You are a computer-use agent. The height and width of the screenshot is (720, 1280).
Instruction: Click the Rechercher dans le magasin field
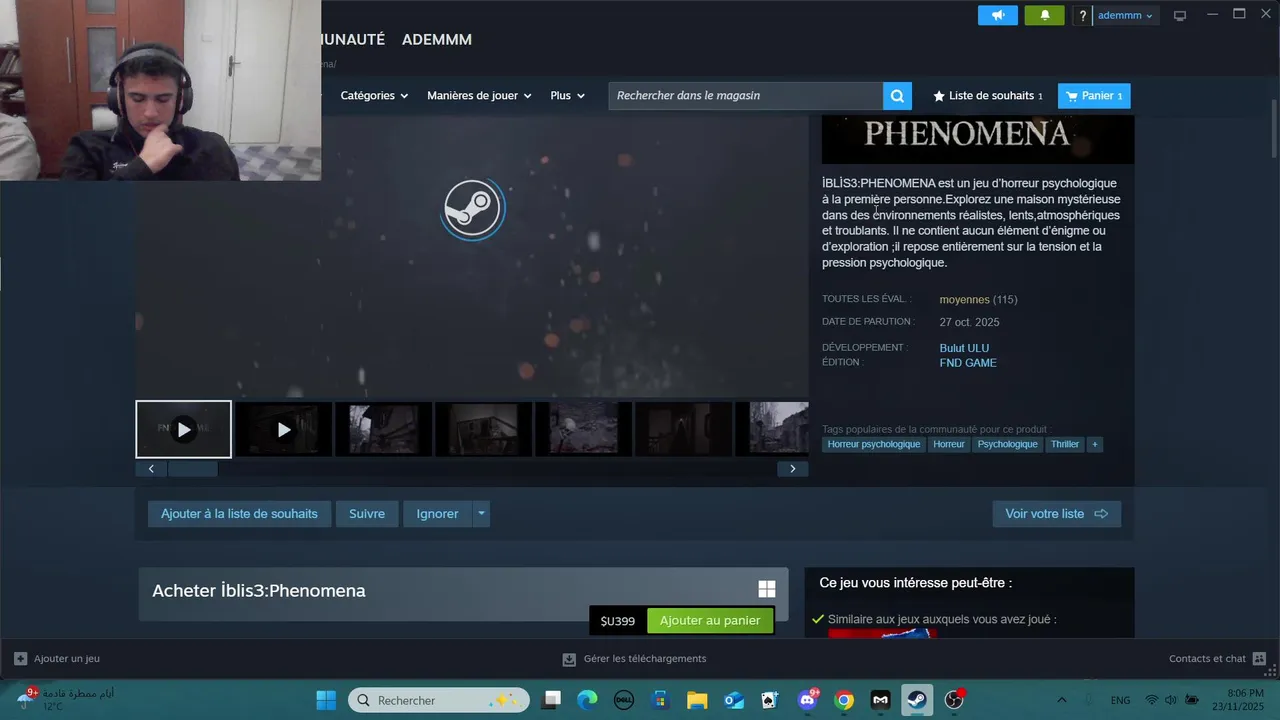tap(746, 96)
